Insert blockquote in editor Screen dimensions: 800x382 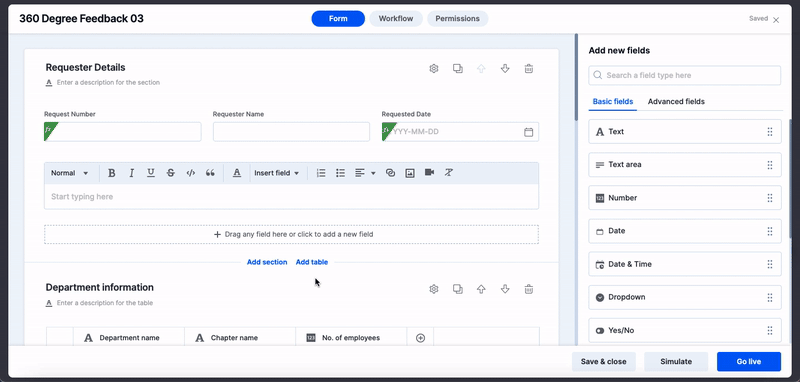tap(210, 173)
